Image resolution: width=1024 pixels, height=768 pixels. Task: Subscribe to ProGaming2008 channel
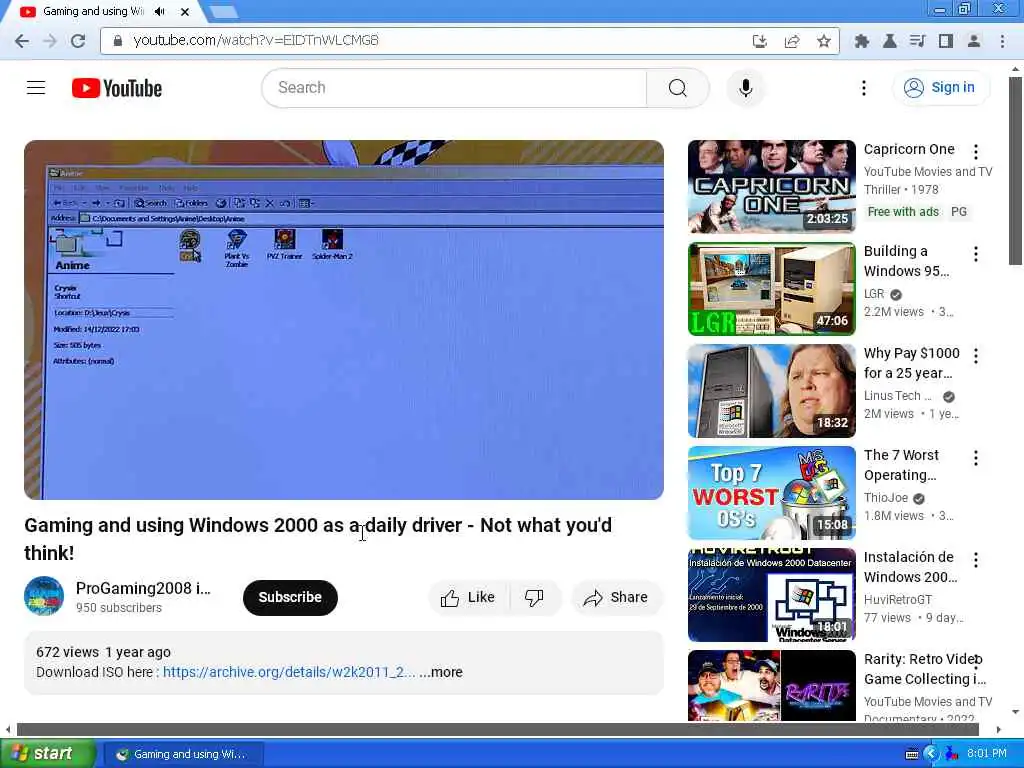290,598
